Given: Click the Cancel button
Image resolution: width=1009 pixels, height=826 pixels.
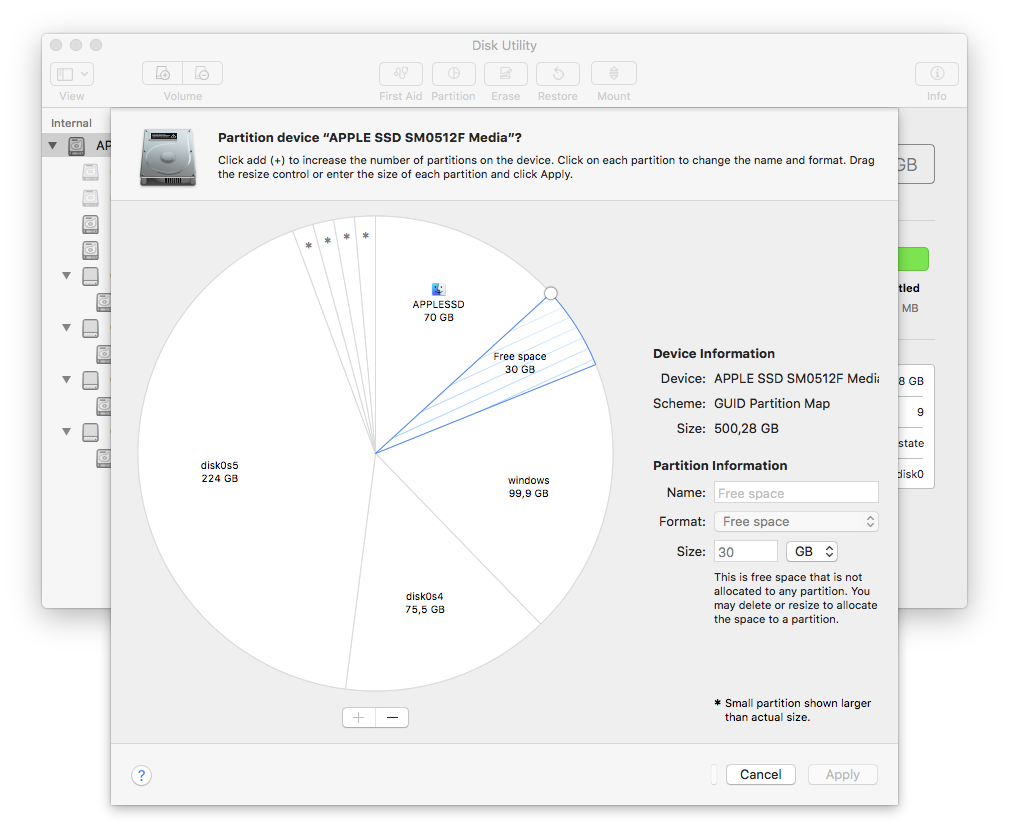Looking at the screenshot, I should (x=761, y=775).
